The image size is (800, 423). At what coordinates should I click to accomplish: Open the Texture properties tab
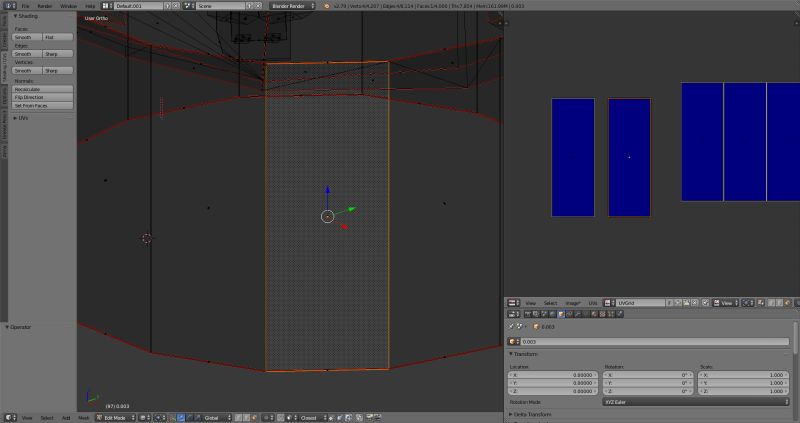pos(603,314)
